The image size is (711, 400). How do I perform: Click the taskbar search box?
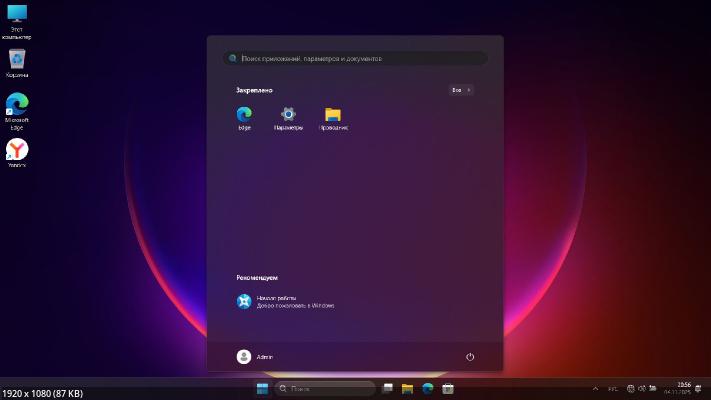pos(325,388)
